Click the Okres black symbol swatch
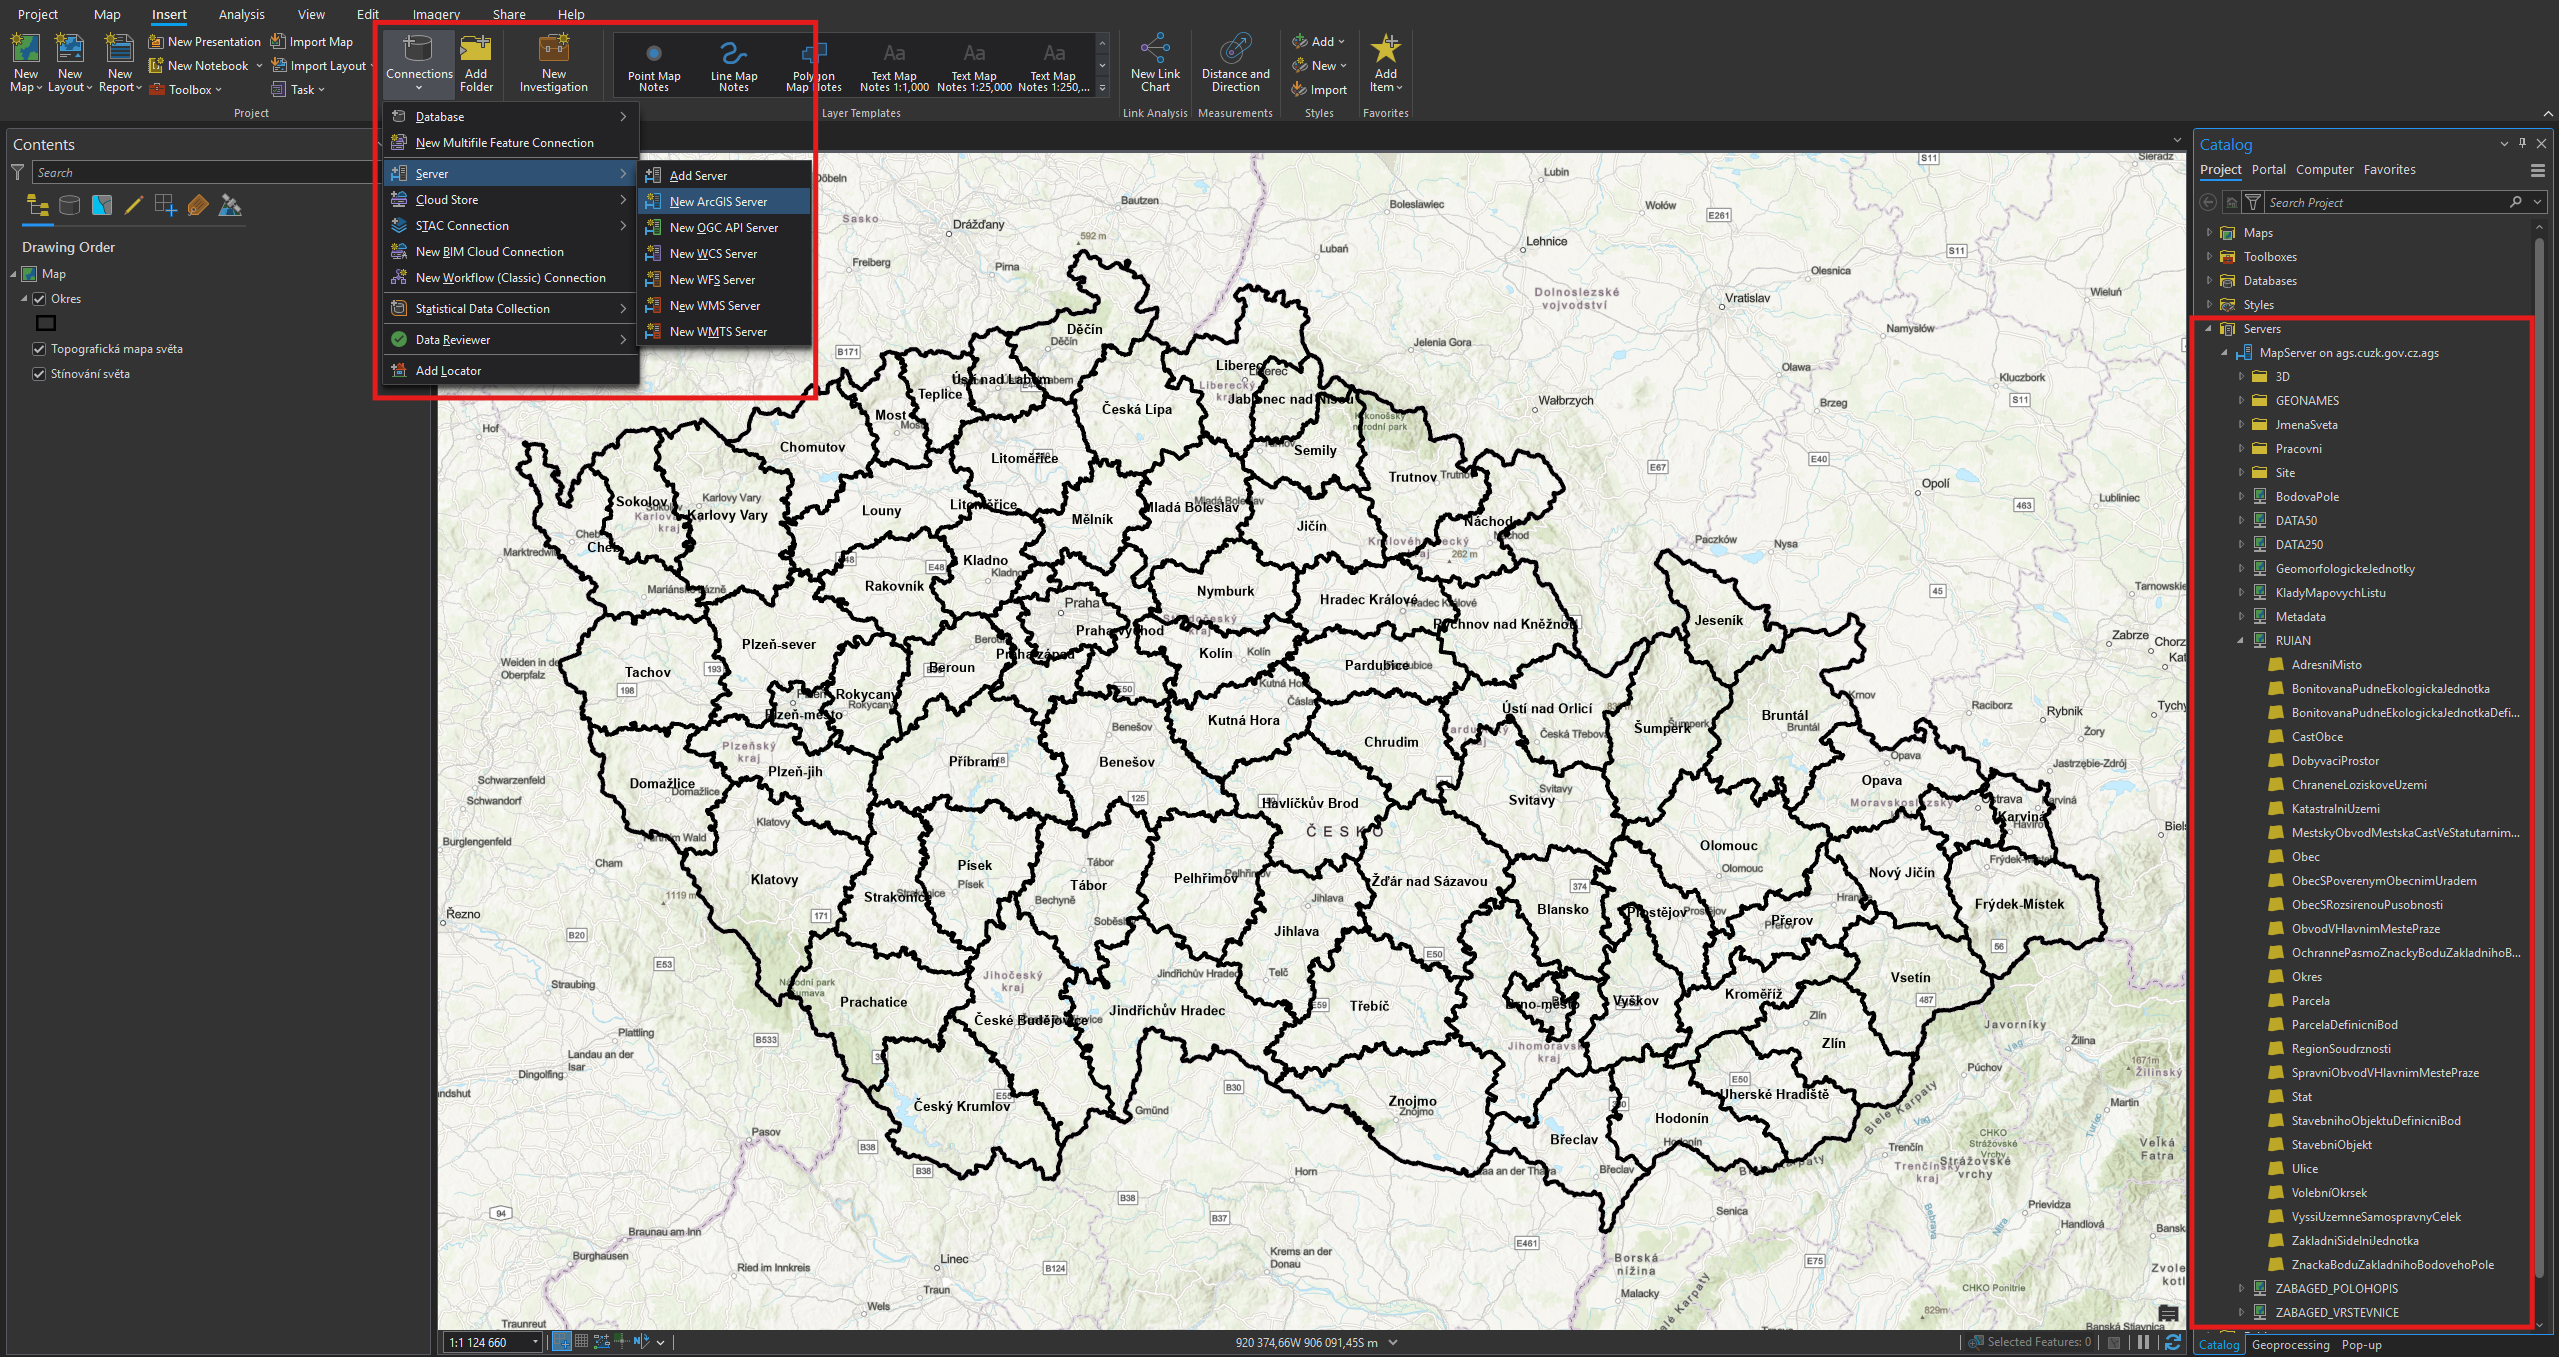 click(46, 323)
